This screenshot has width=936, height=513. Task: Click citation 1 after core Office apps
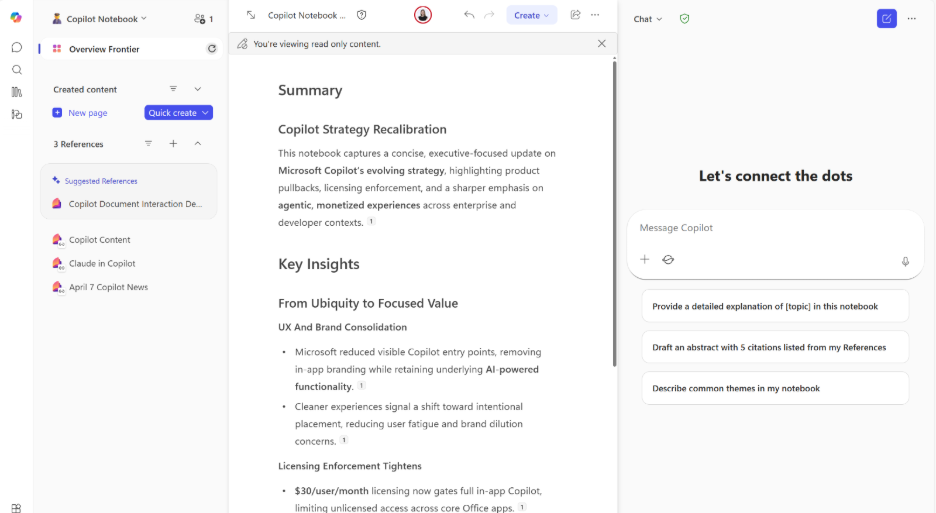pyautogui.click(x=522, y=507)
